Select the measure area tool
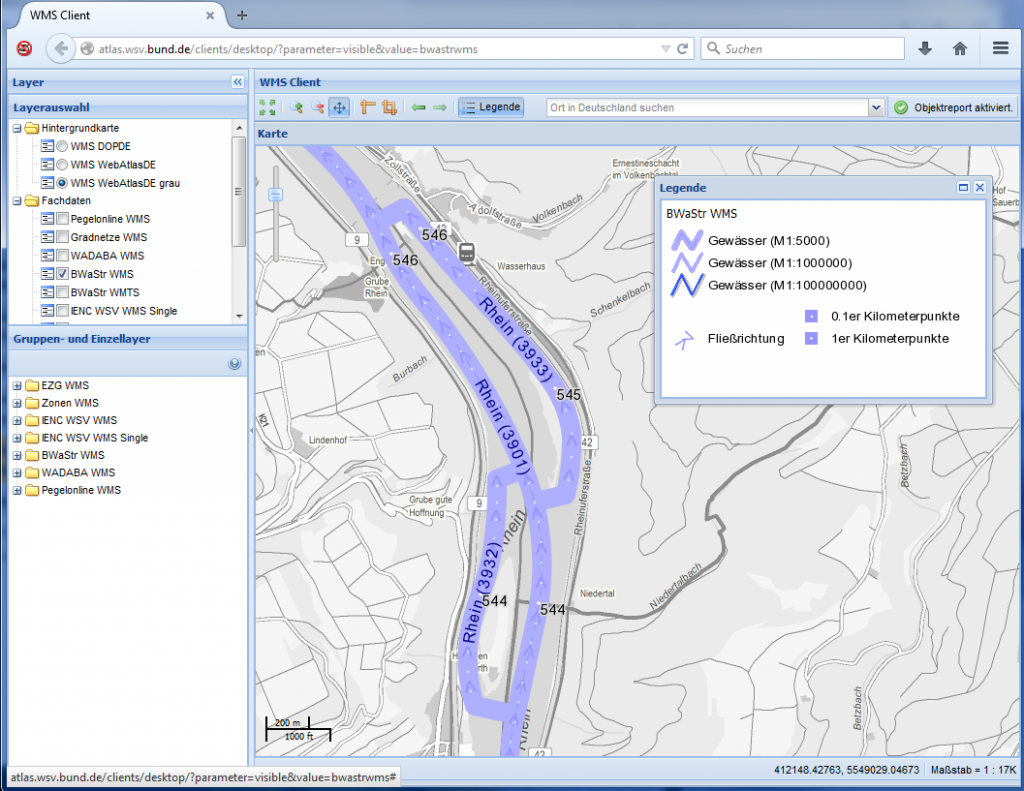The image size is (1024, 791). (389, 107)
